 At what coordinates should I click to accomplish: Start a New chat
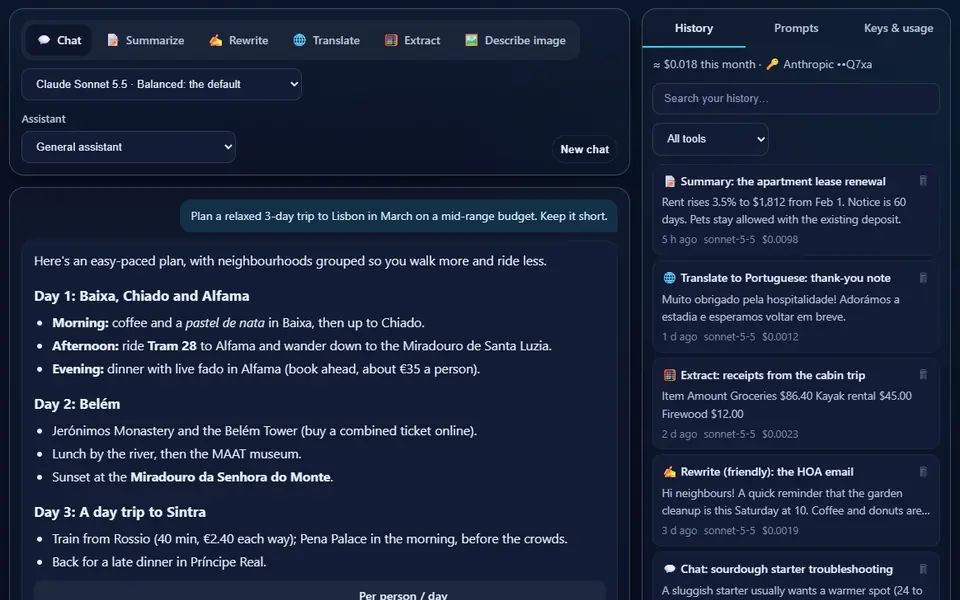pyautogui.click(x=584, y=149)
